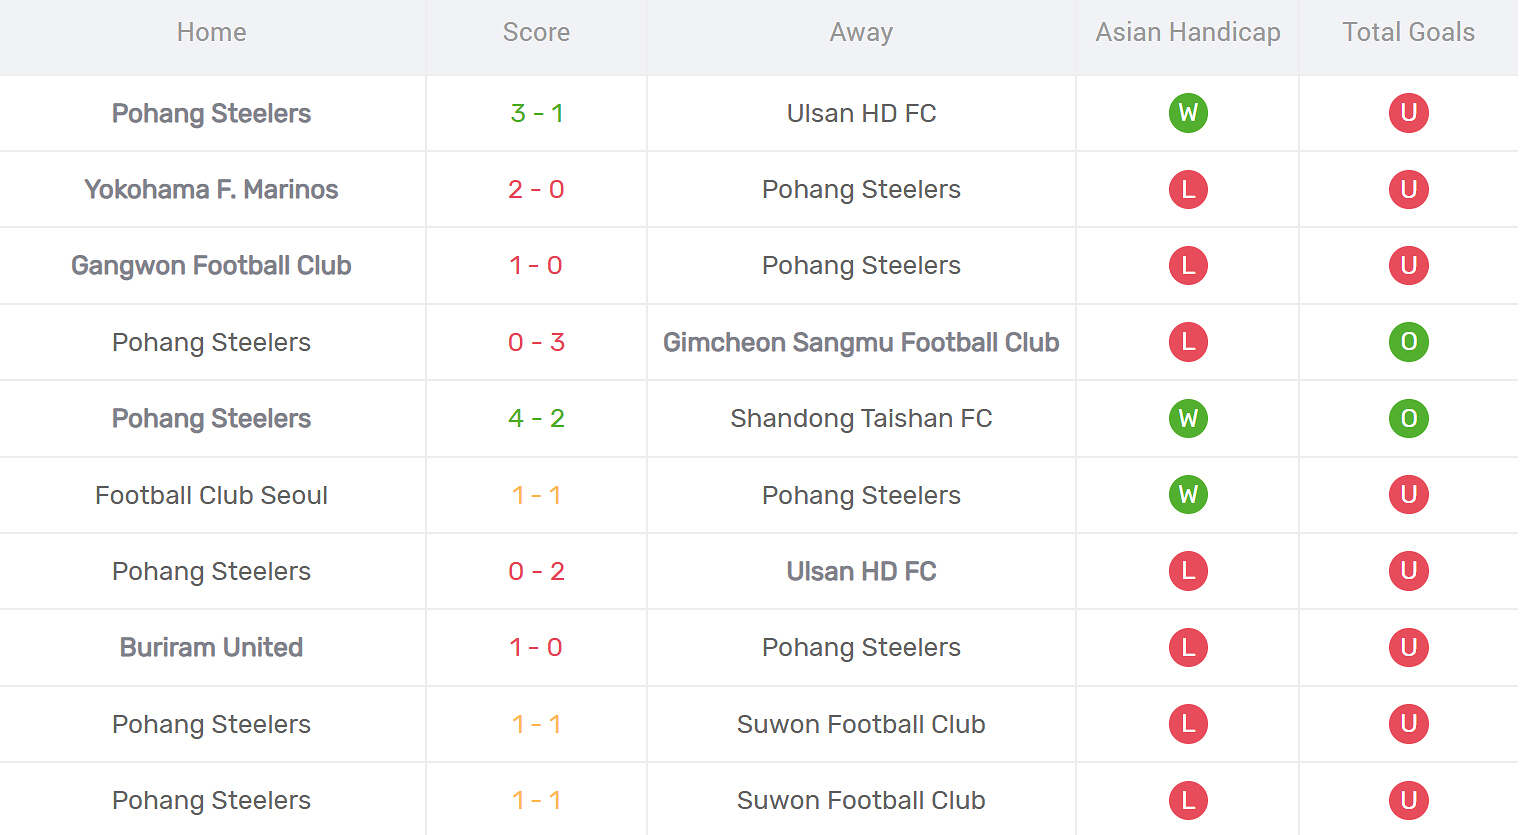This screenshot has width=1521, height=835.
Task: Click the Asian Handicap column header
Action: (x=1188, y=32)
